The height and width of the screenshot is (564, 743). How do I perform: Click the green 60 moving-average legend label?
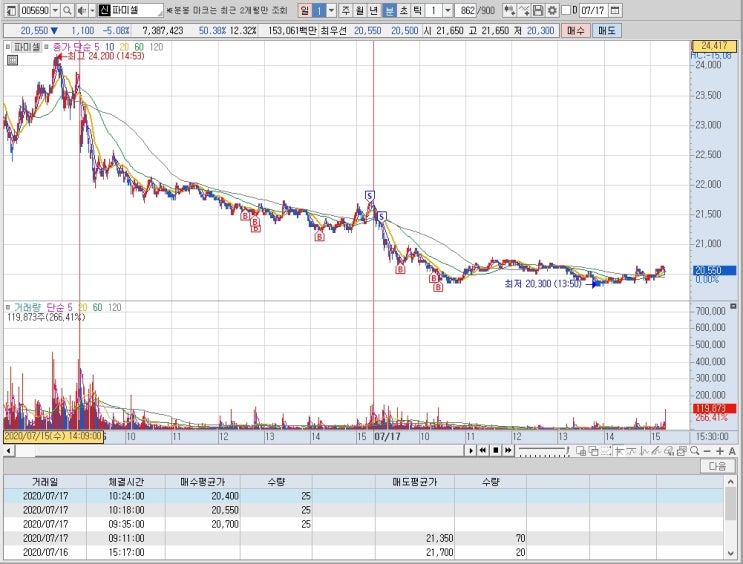click(139, 47)
